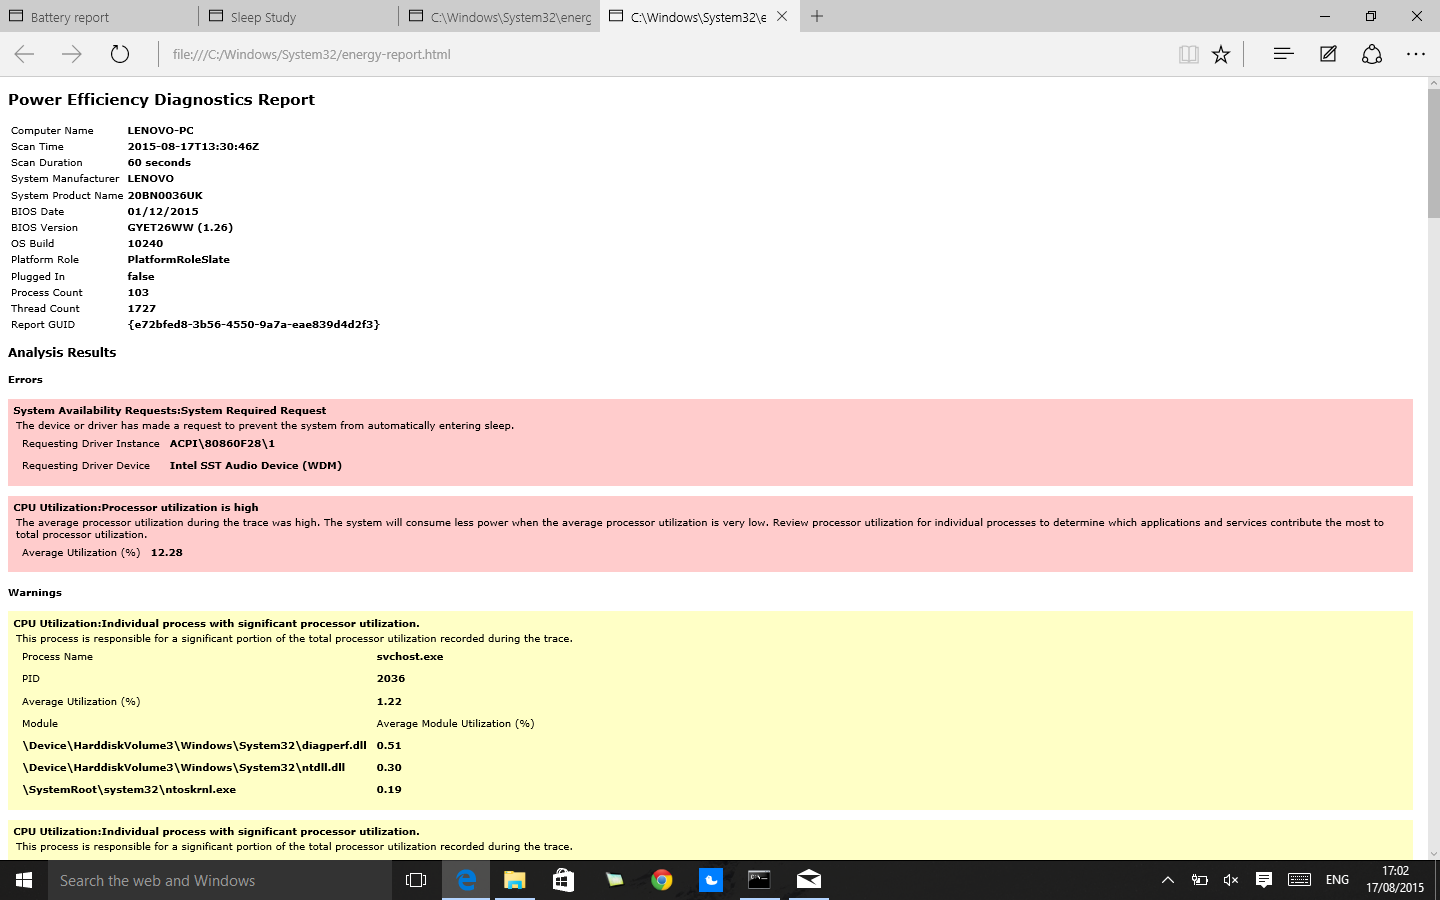Open Windows Store from taskbar
Image resolution: width=1440 pixels, height=900 pixels.
[563, 880]
